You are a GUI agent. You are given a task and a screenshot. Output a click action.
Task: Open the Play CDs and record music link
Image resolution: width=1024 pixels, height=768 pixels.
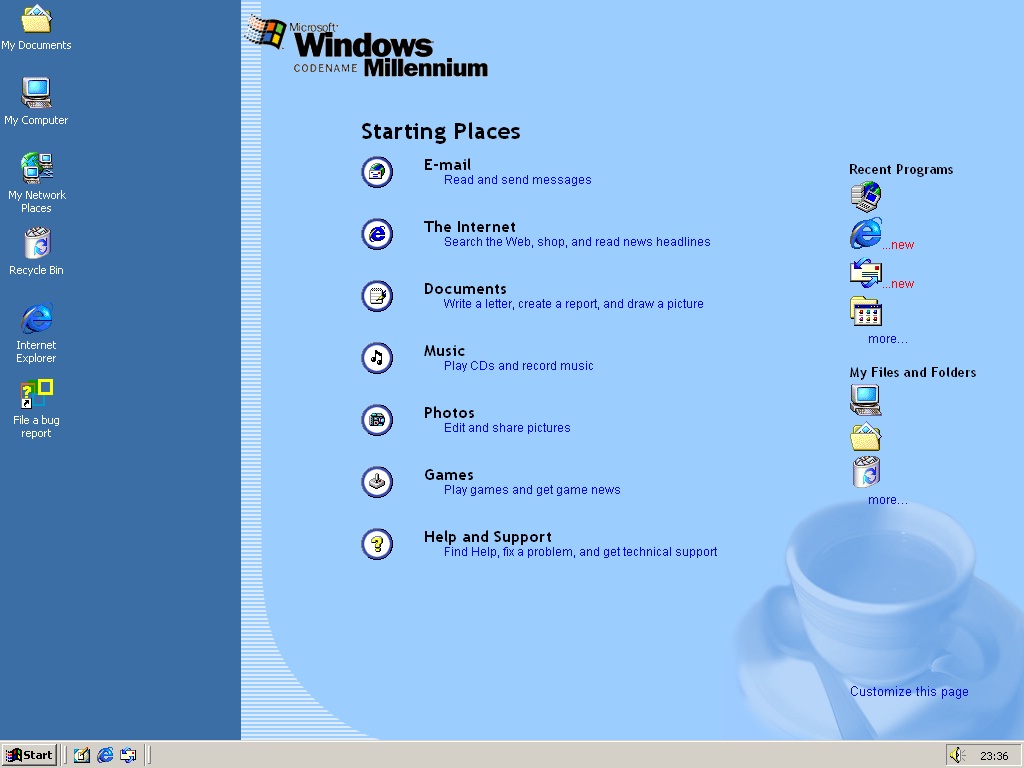click(519, 366)
